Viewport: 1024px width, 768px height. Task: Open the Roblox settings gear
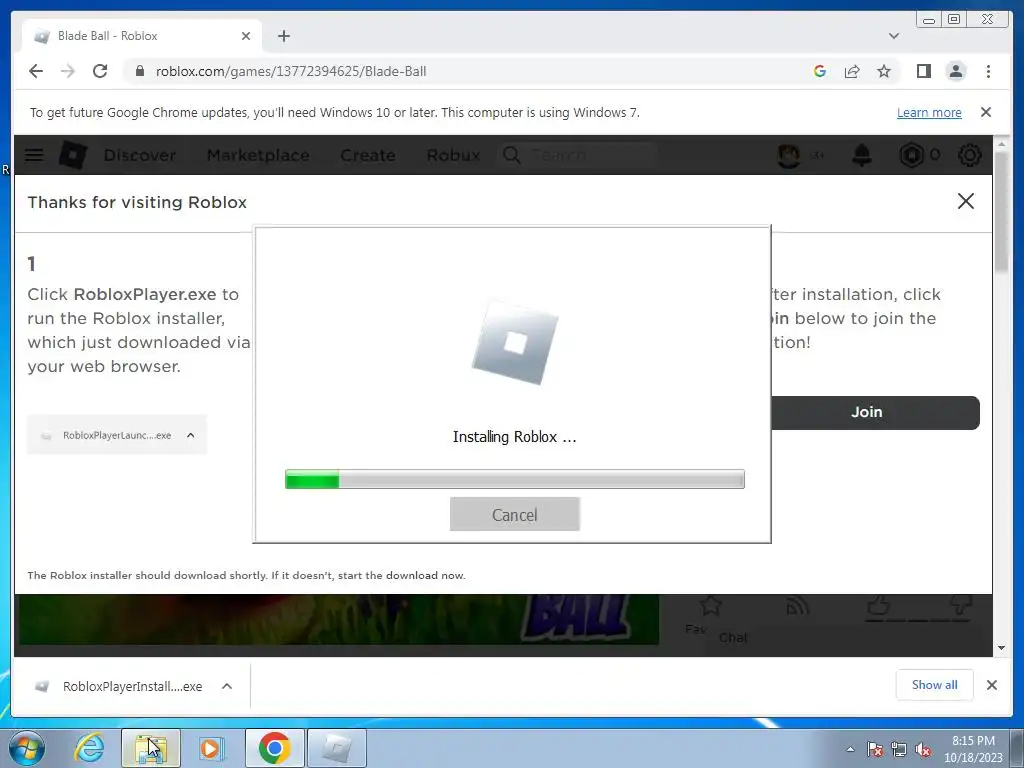click(x=970, y=155)
